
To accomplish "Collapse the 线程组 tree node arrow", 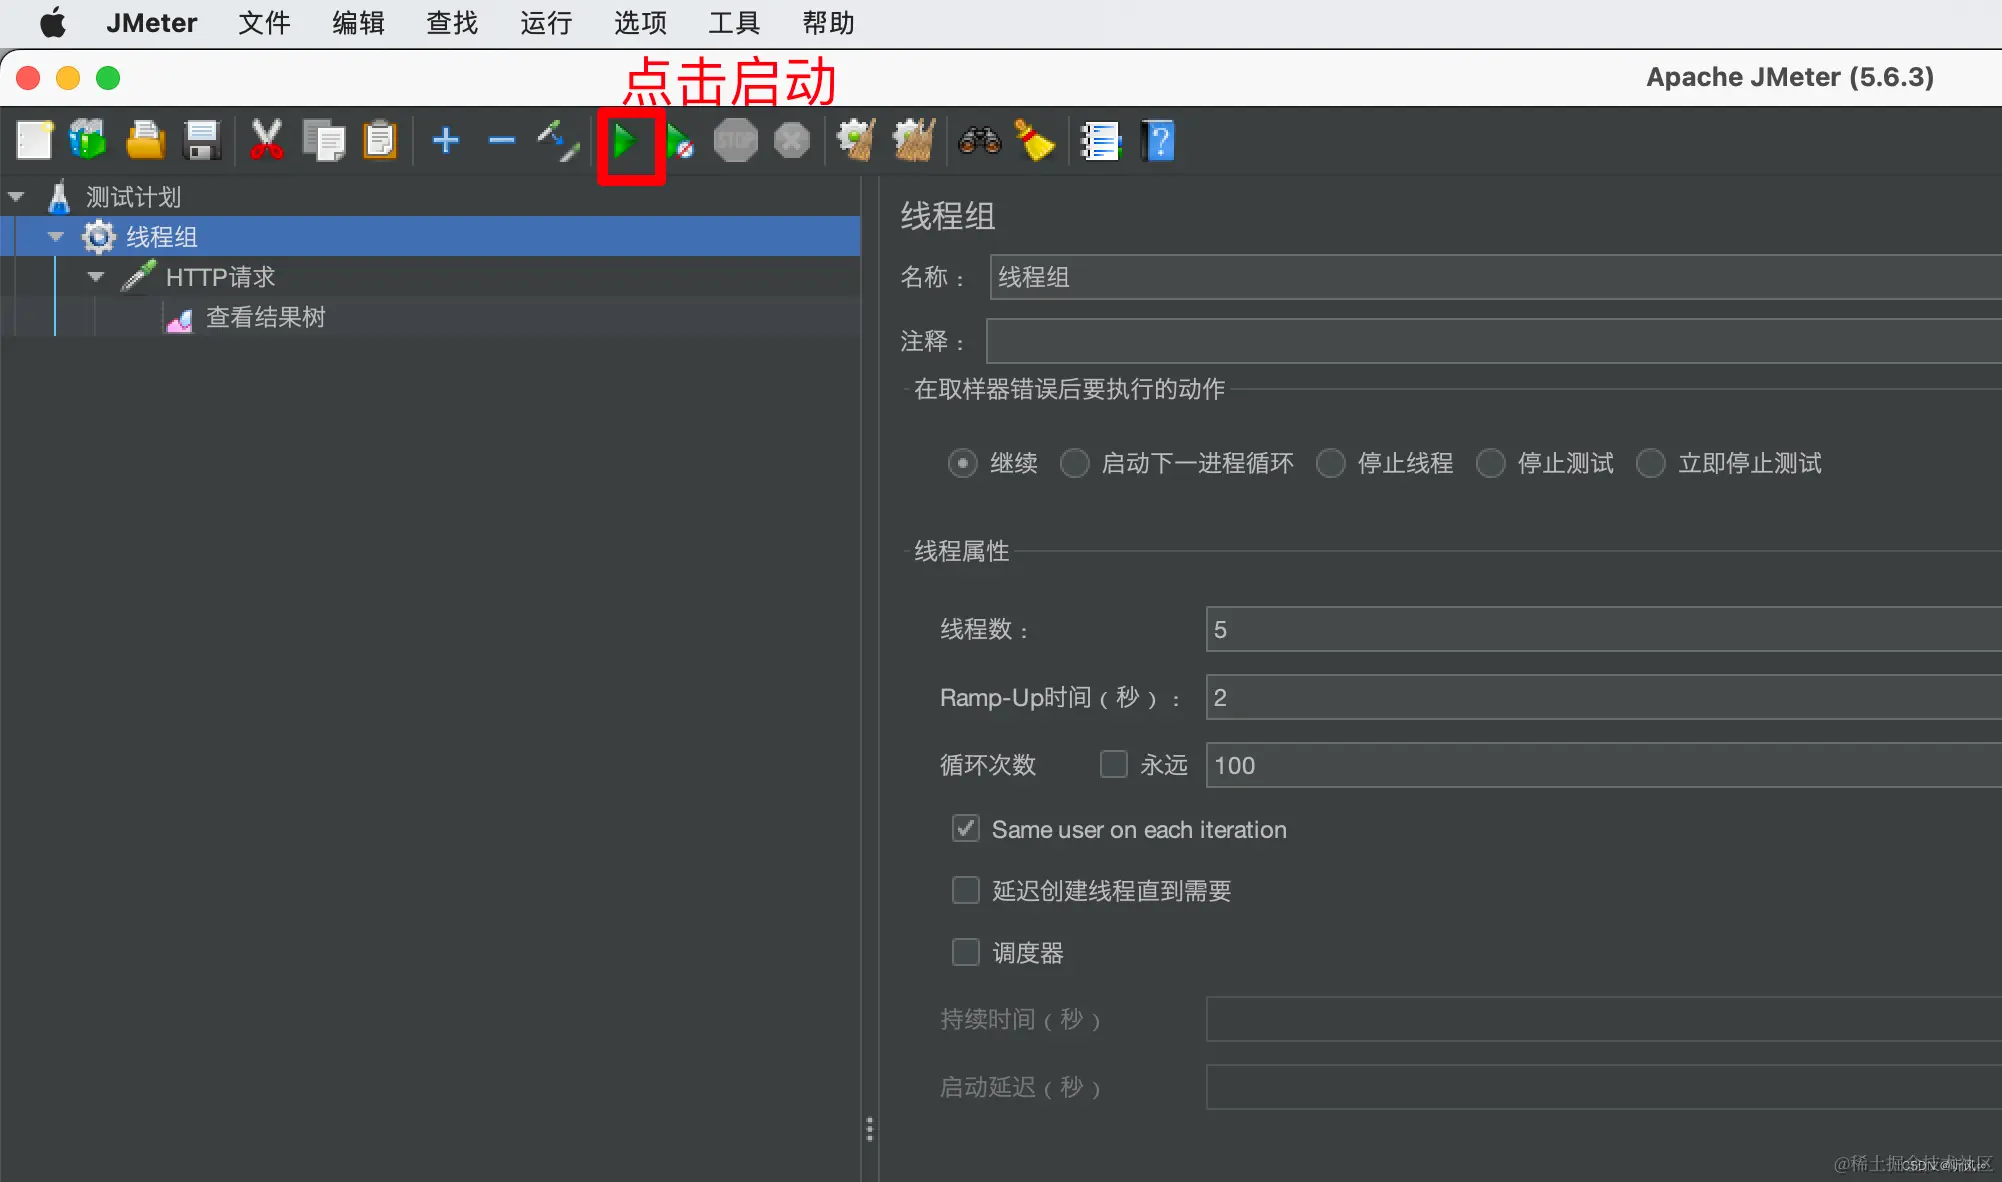I will (56, 237).
